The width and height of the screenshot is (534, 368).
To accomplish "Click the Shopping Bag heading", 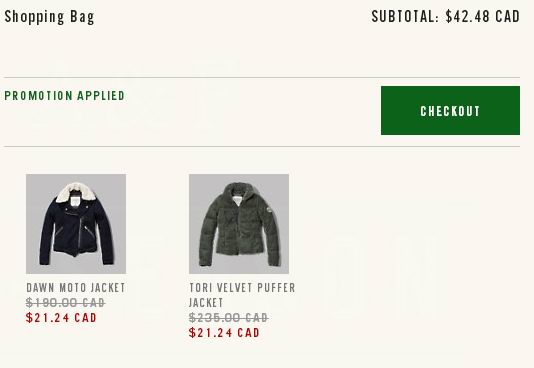I will [49, 17].
